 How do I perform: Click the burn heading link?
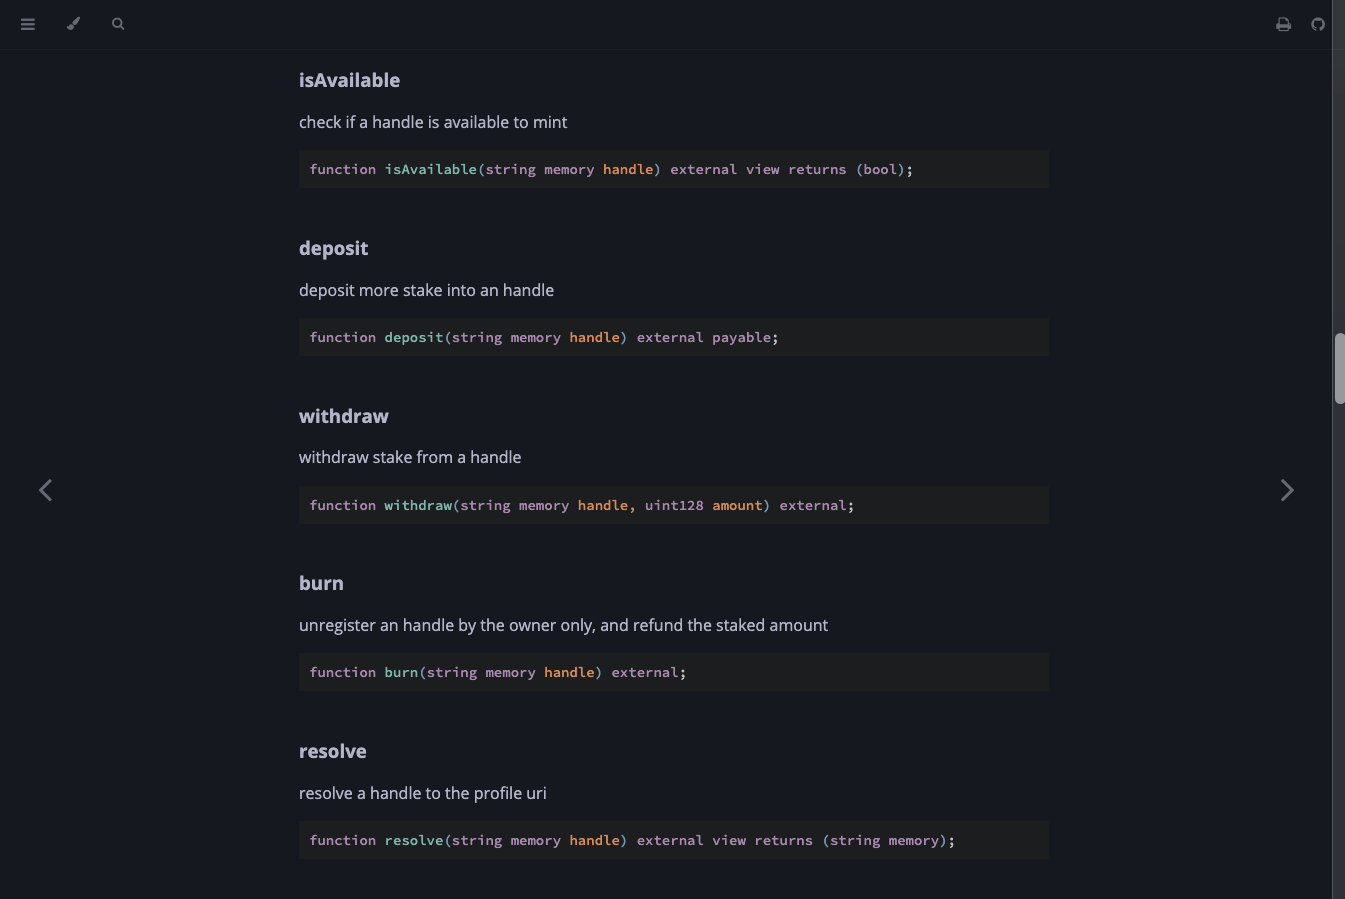tap(321, 583)
